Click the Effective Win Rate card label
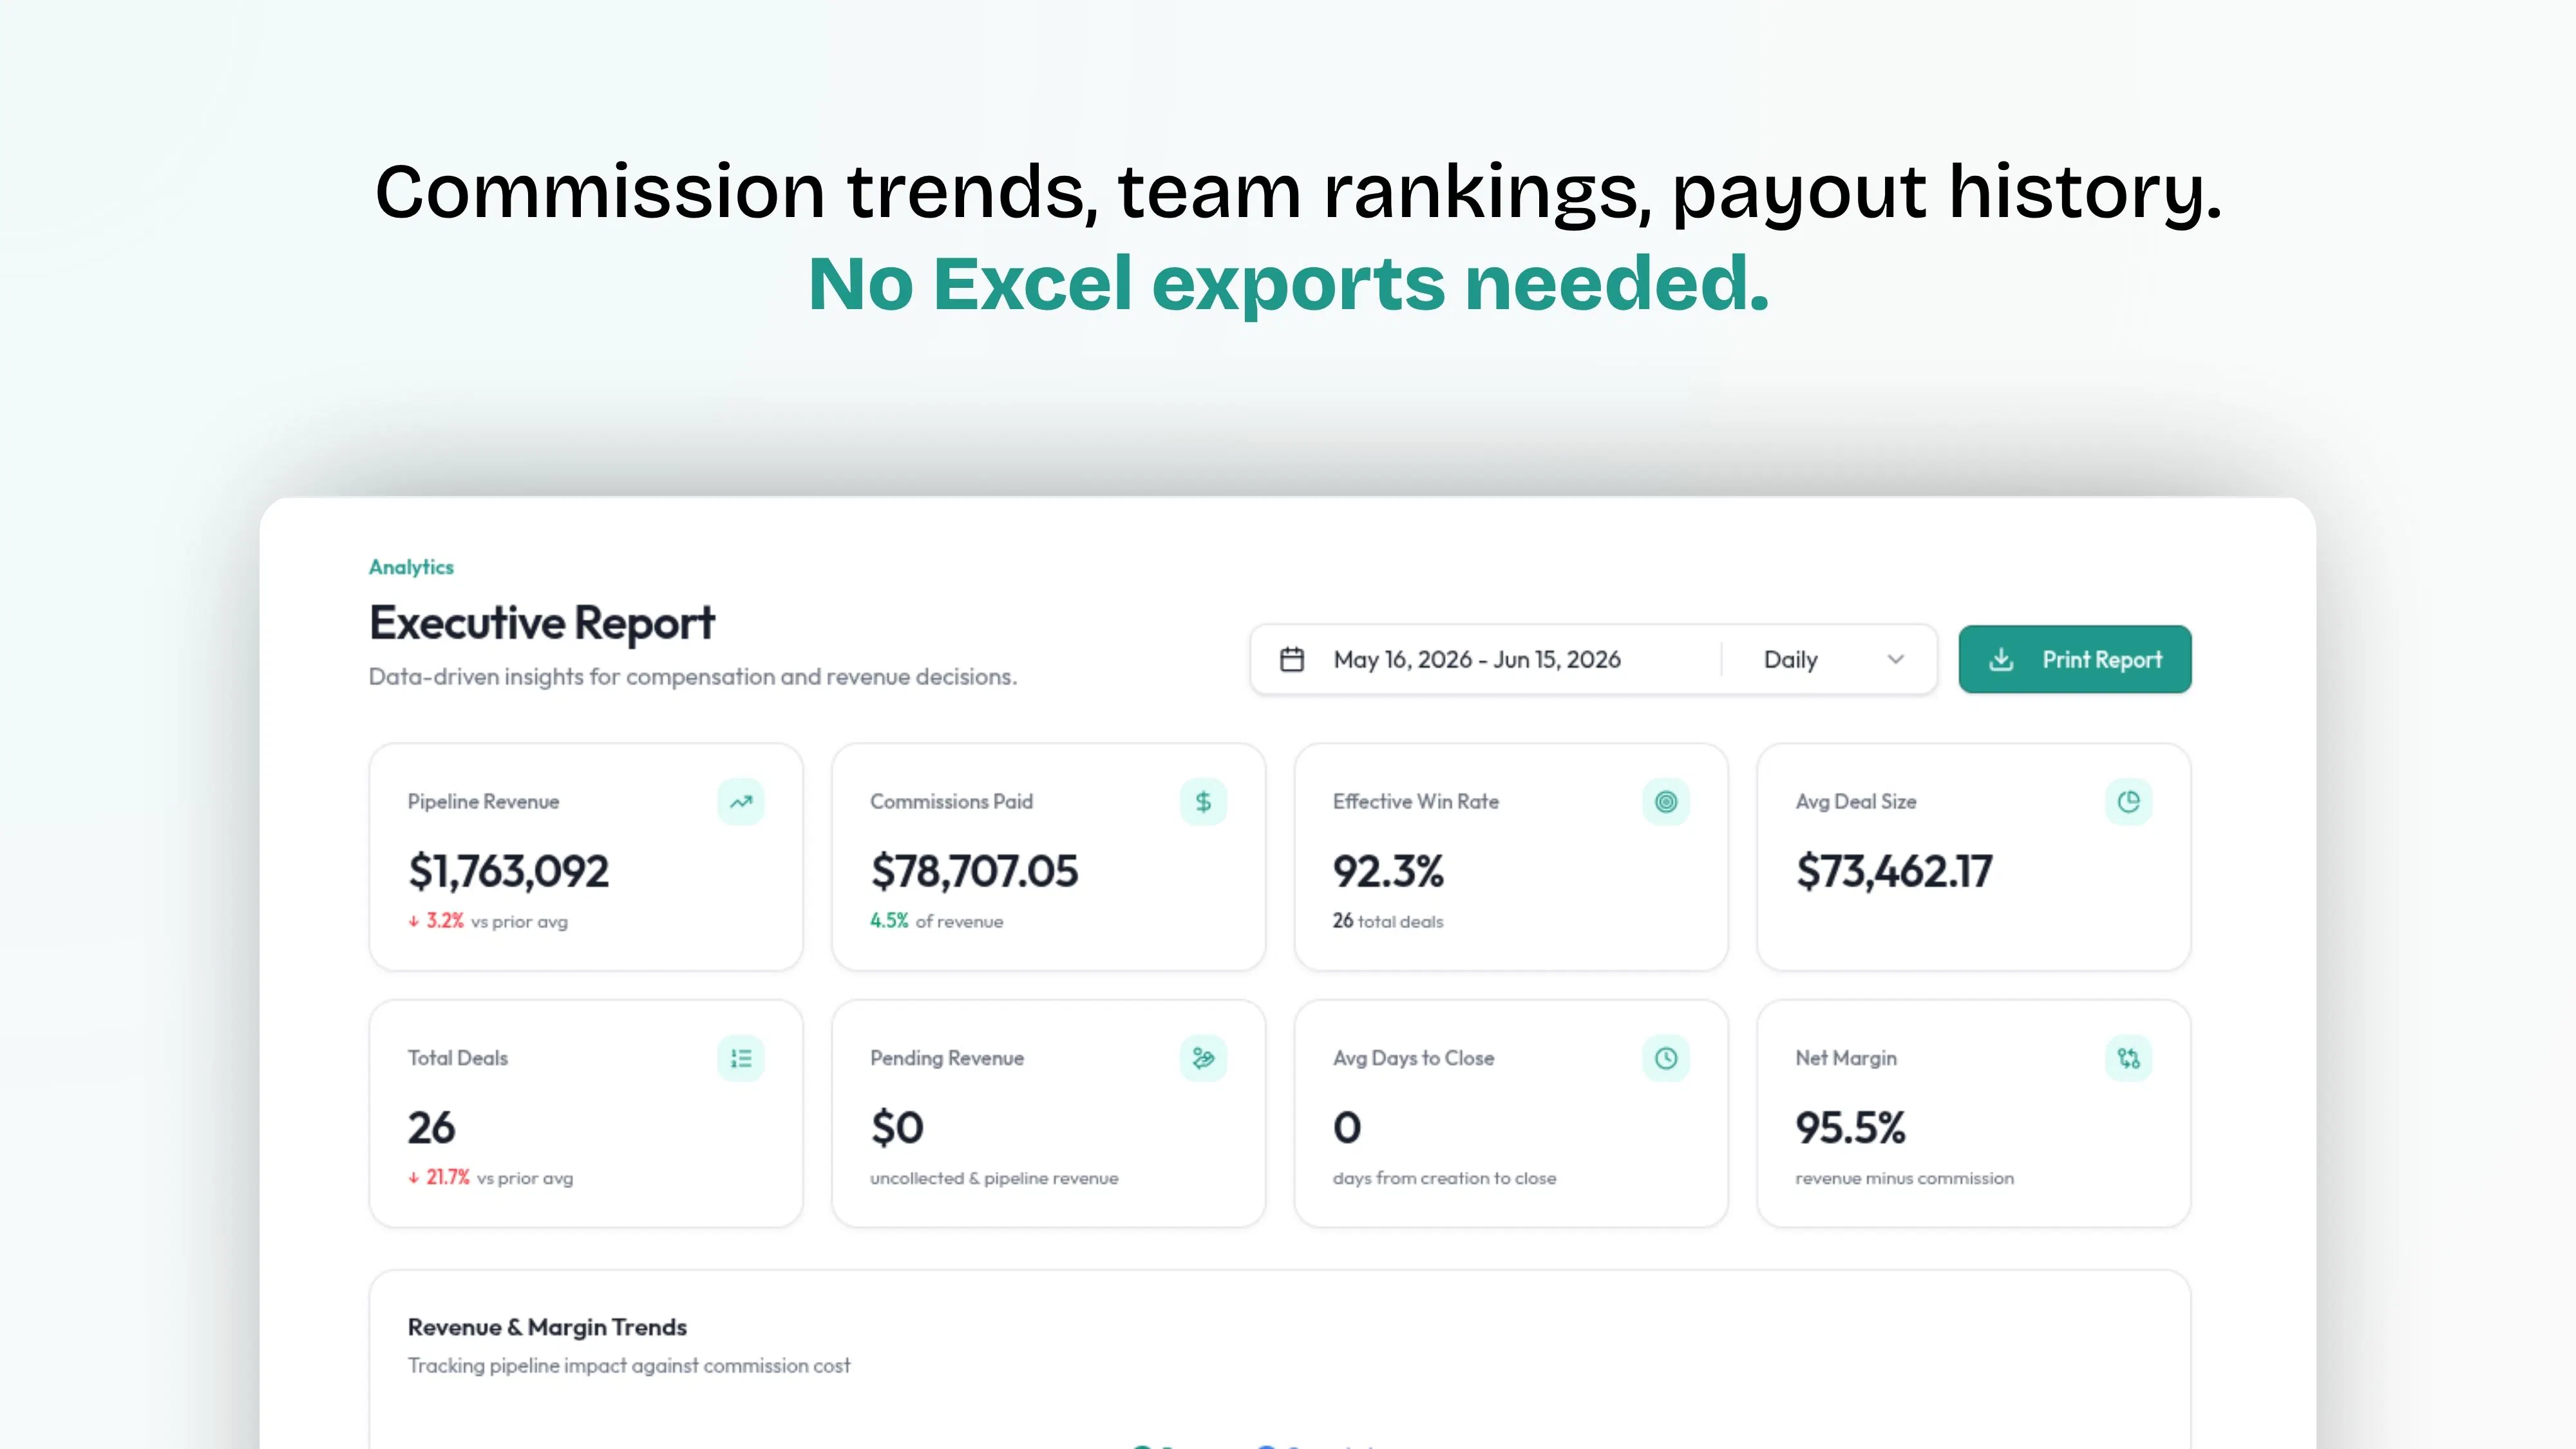The image size is (2576, 1449). click(x=1415, y=801)
